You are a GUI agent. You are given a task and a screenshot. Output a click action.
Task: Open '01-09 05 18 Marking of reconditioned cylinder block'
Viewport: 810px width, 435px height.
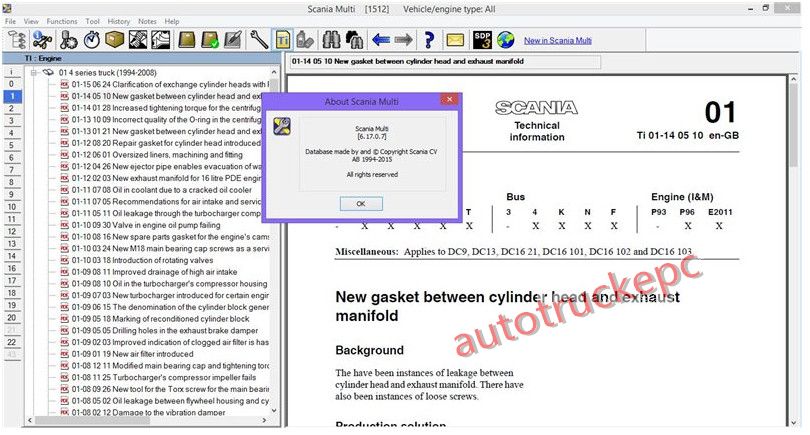(160, 319)
